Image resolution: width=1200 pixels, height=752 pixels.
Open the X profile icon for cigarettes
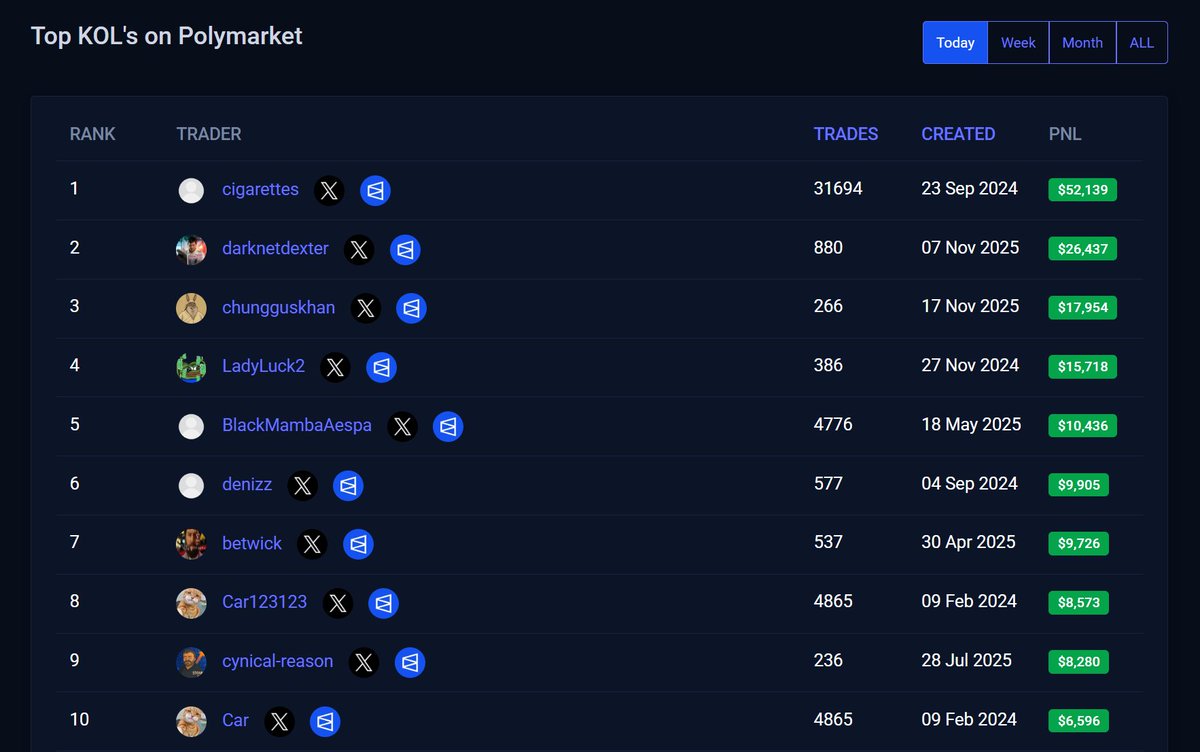(x=329, y=190)
